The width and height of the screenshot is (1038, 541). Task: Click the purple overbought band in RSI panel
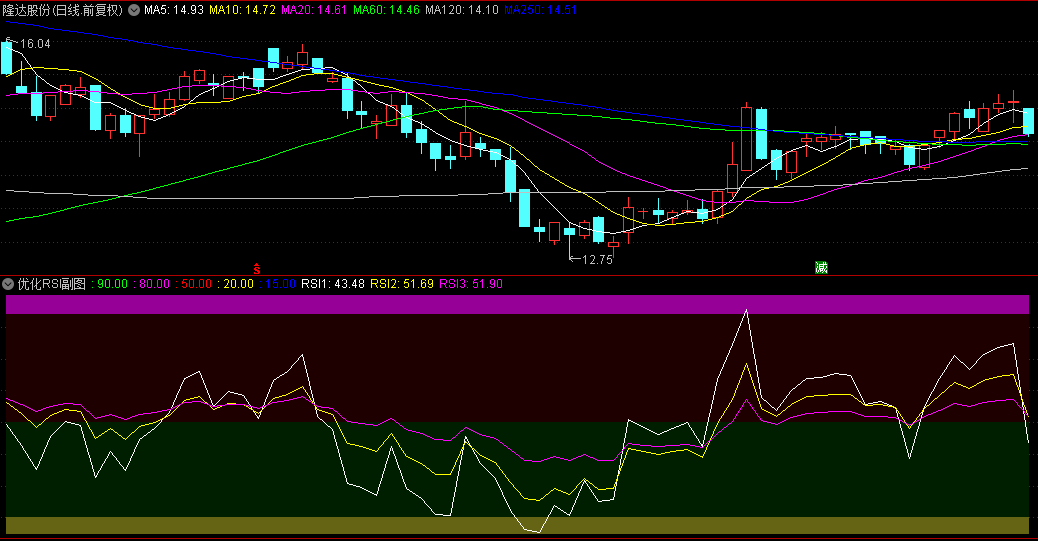pyautogui.click(x=518, y=305)
